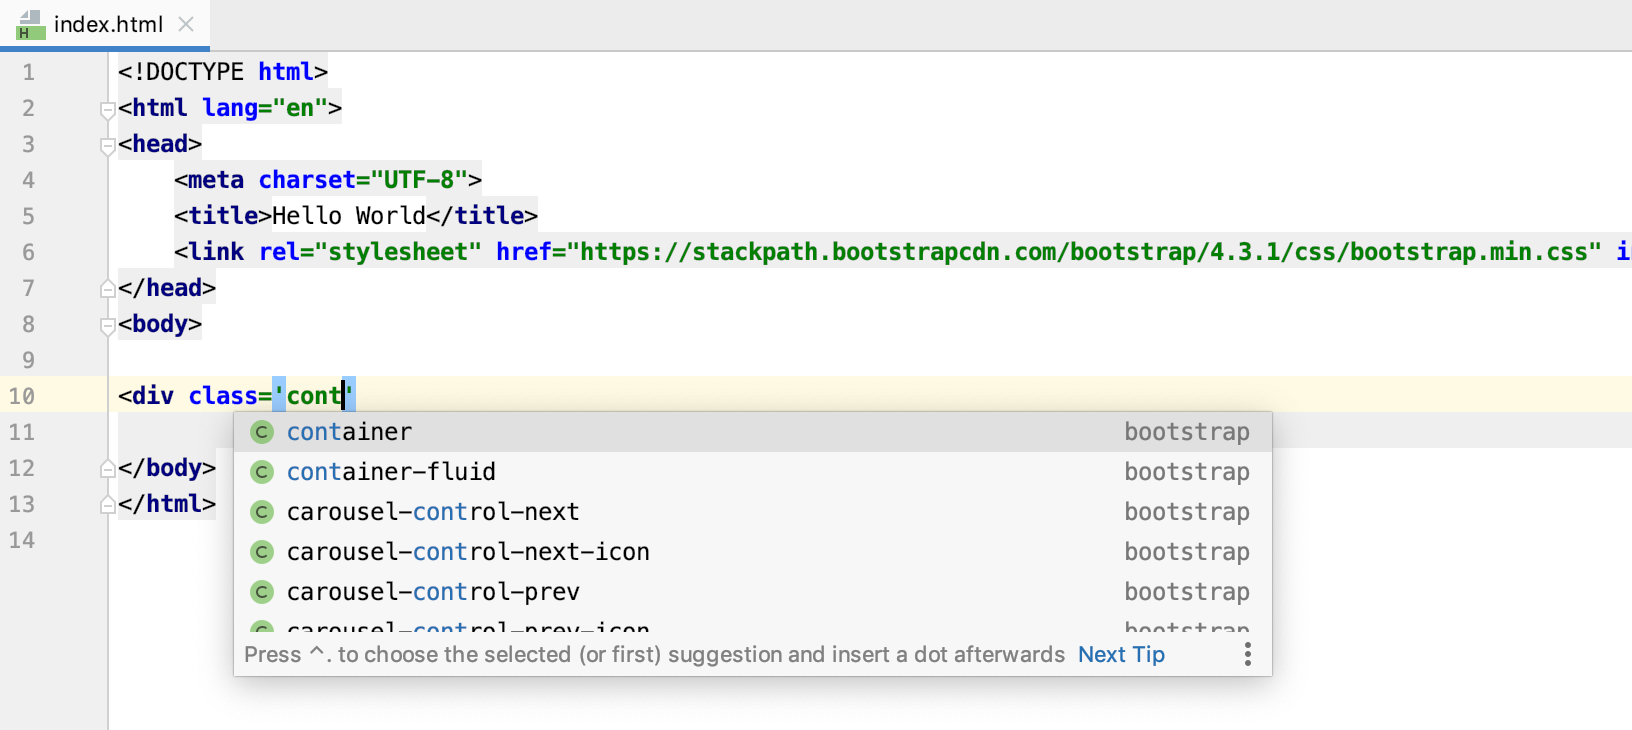The height and width of the screenshot is (730, 1632).
Task: Click line number 6 in the gutter
Action: tap(28, 252)
